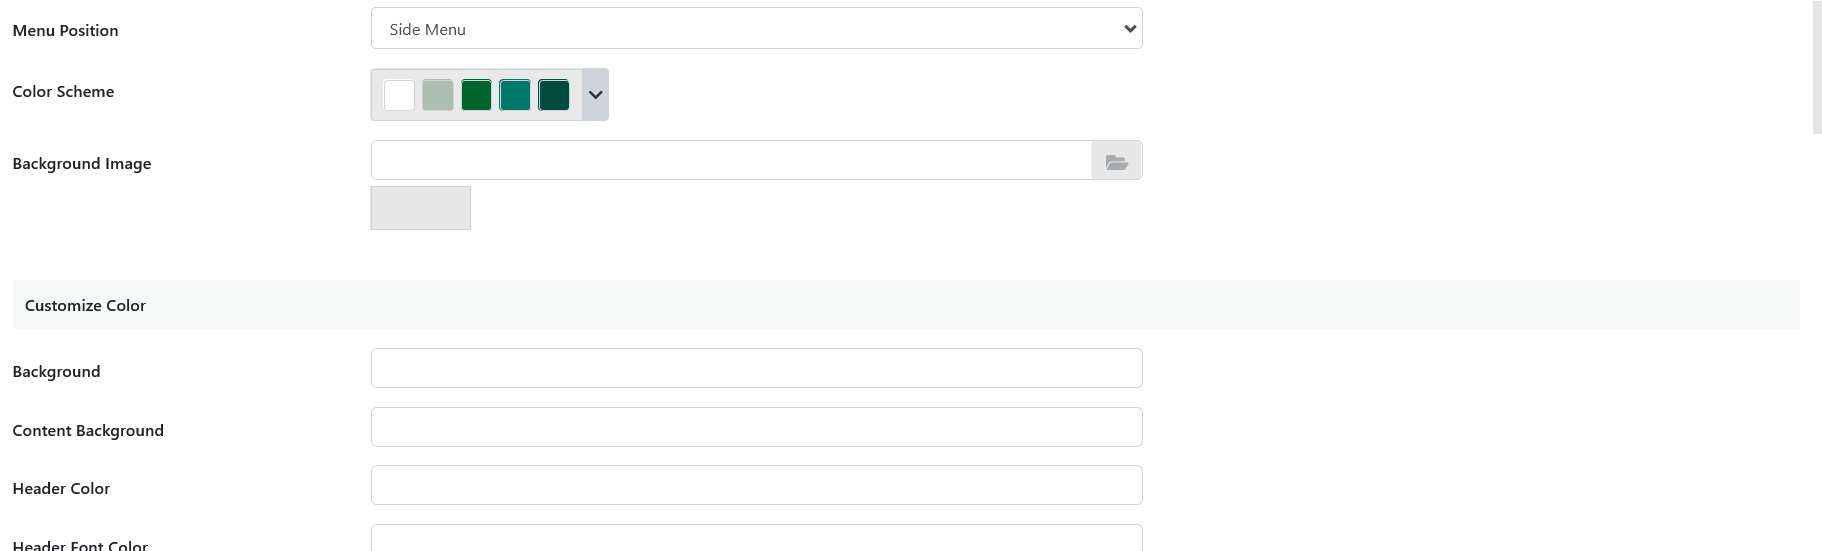Click the Customize Color section header
This screenshot has height=551, width=1822.
(85, 305)
